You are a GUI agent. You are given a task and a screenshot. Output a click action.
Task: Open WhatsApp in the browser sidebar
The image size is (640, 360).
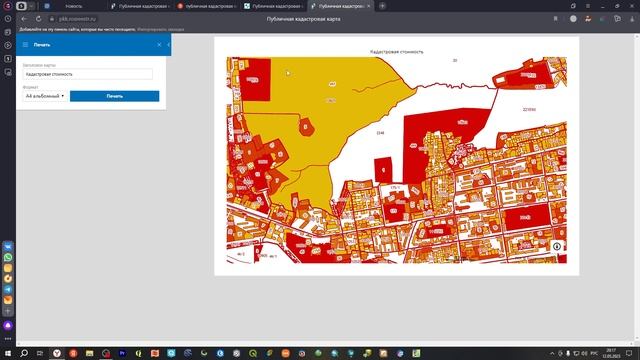(8, 257)
